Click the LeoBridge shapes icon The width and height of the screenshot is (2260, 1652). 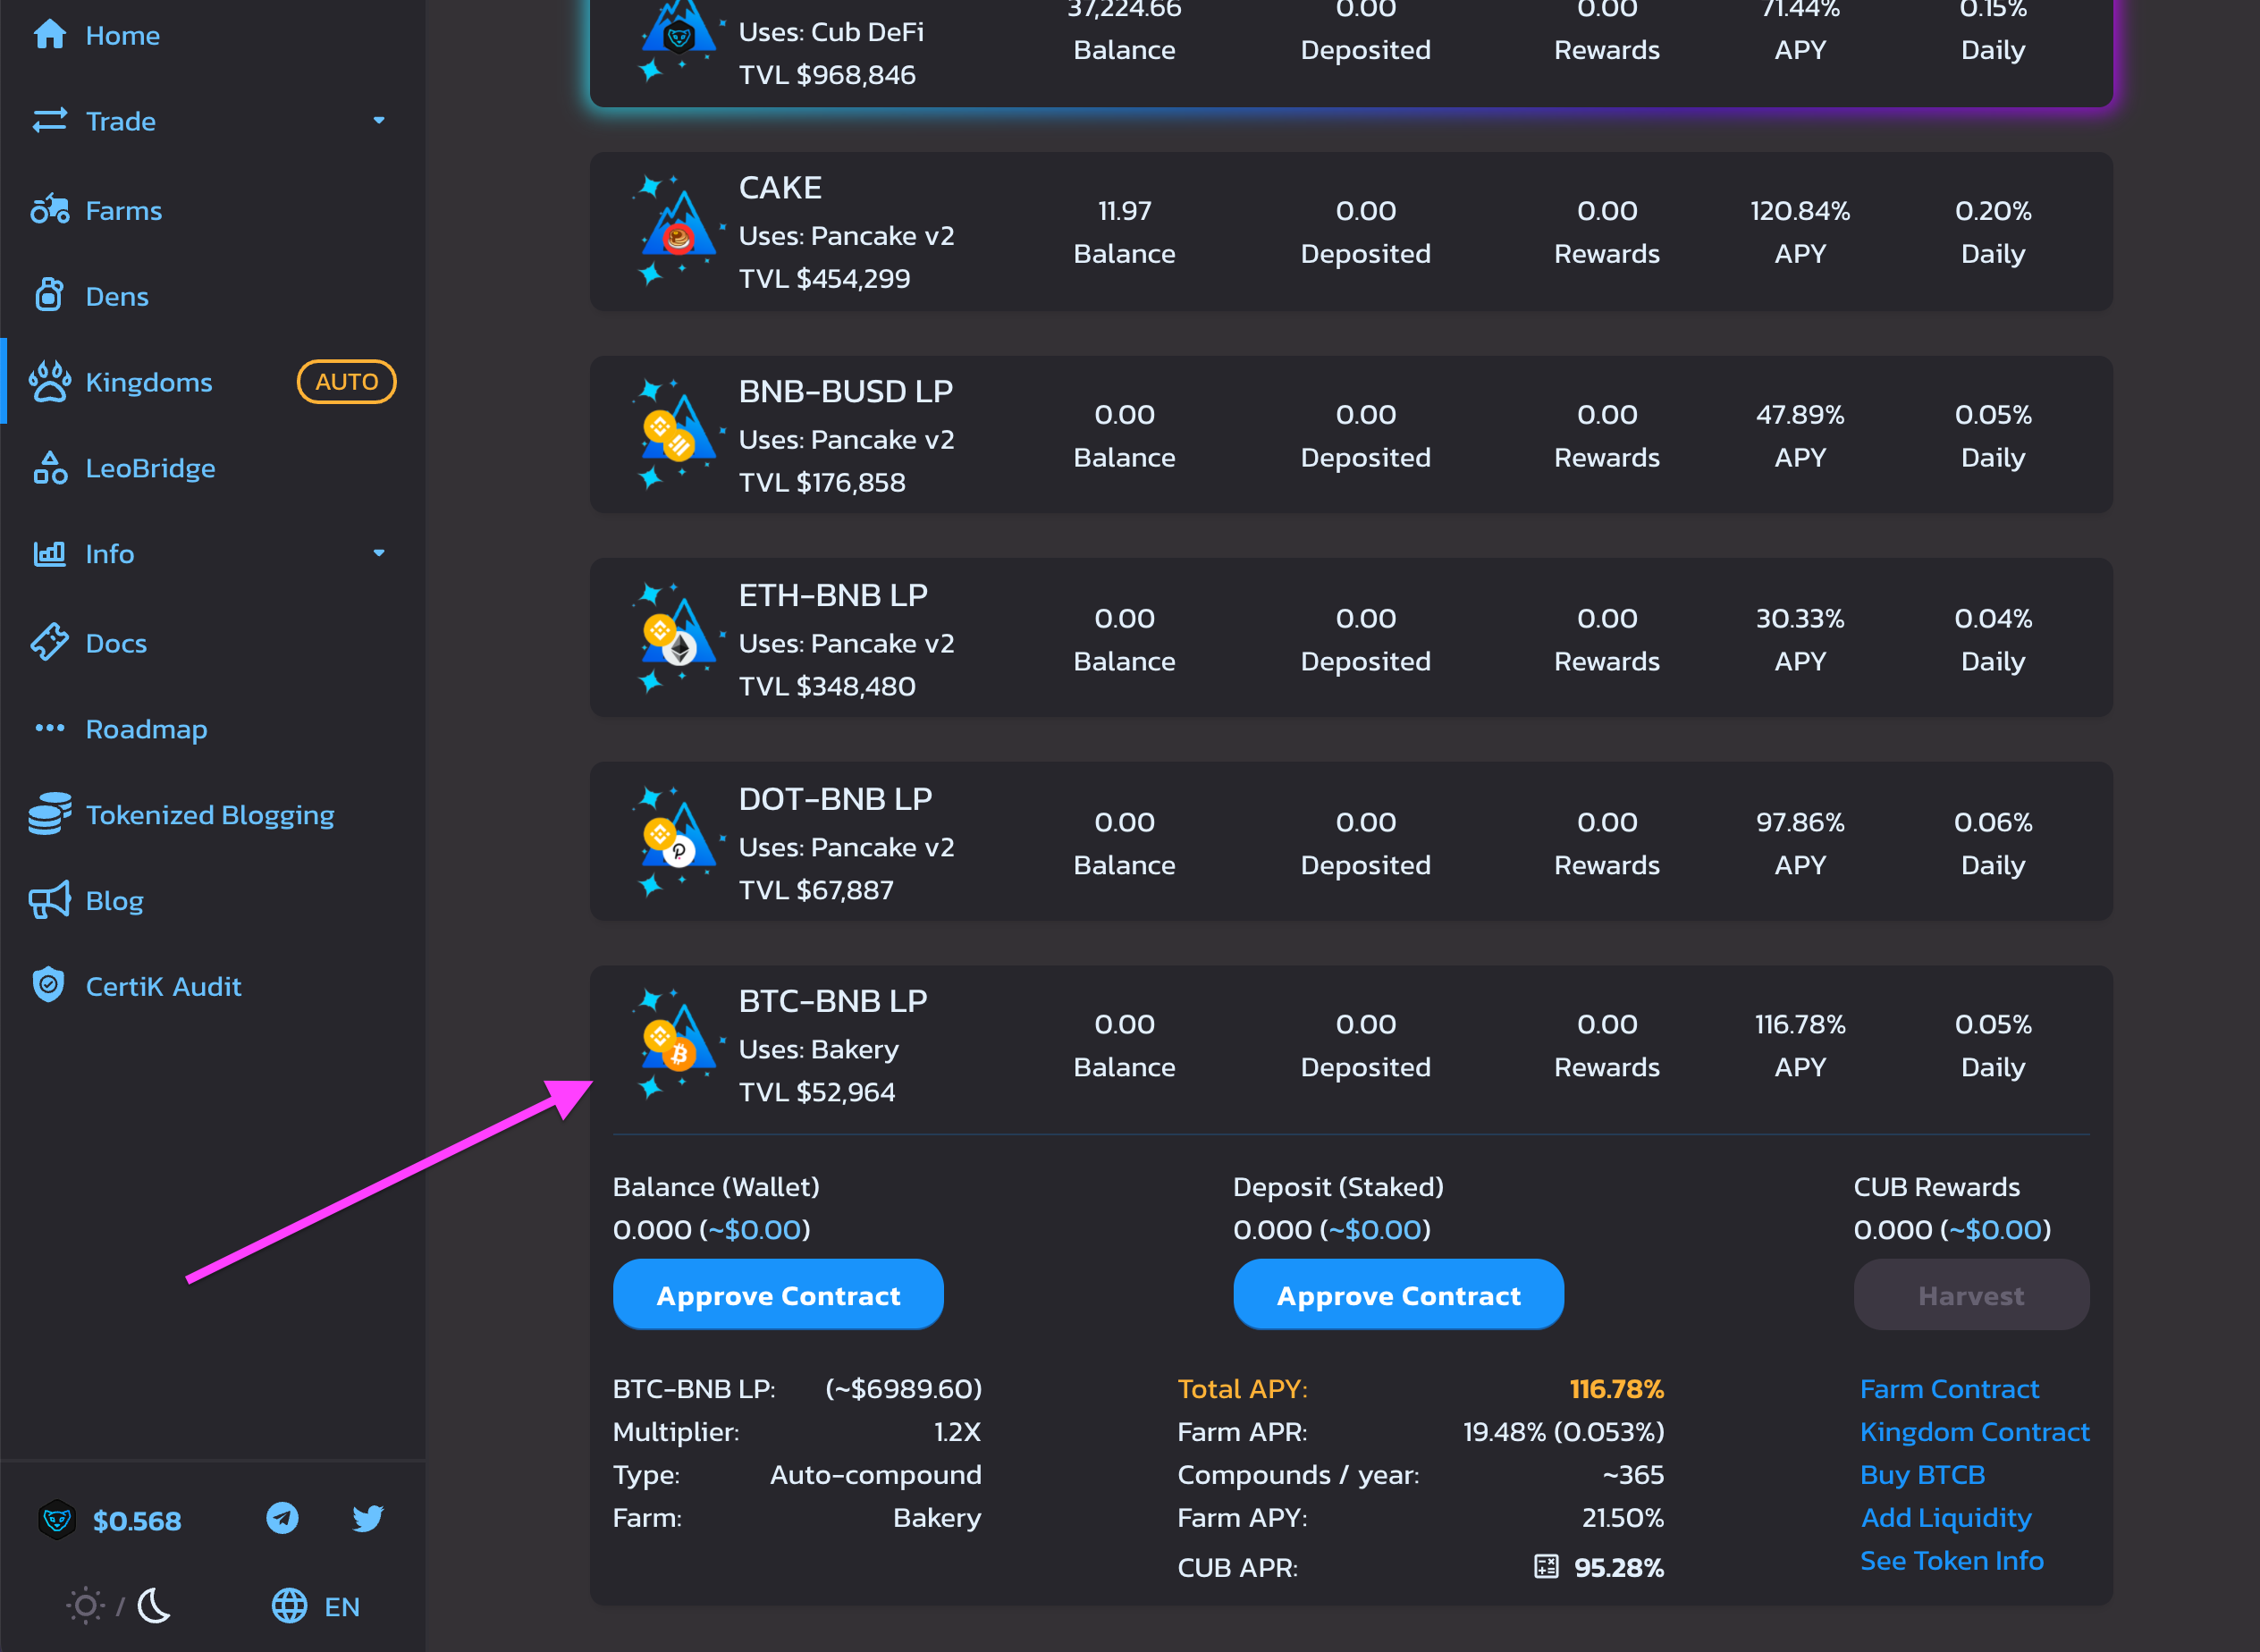pos(49,467)
